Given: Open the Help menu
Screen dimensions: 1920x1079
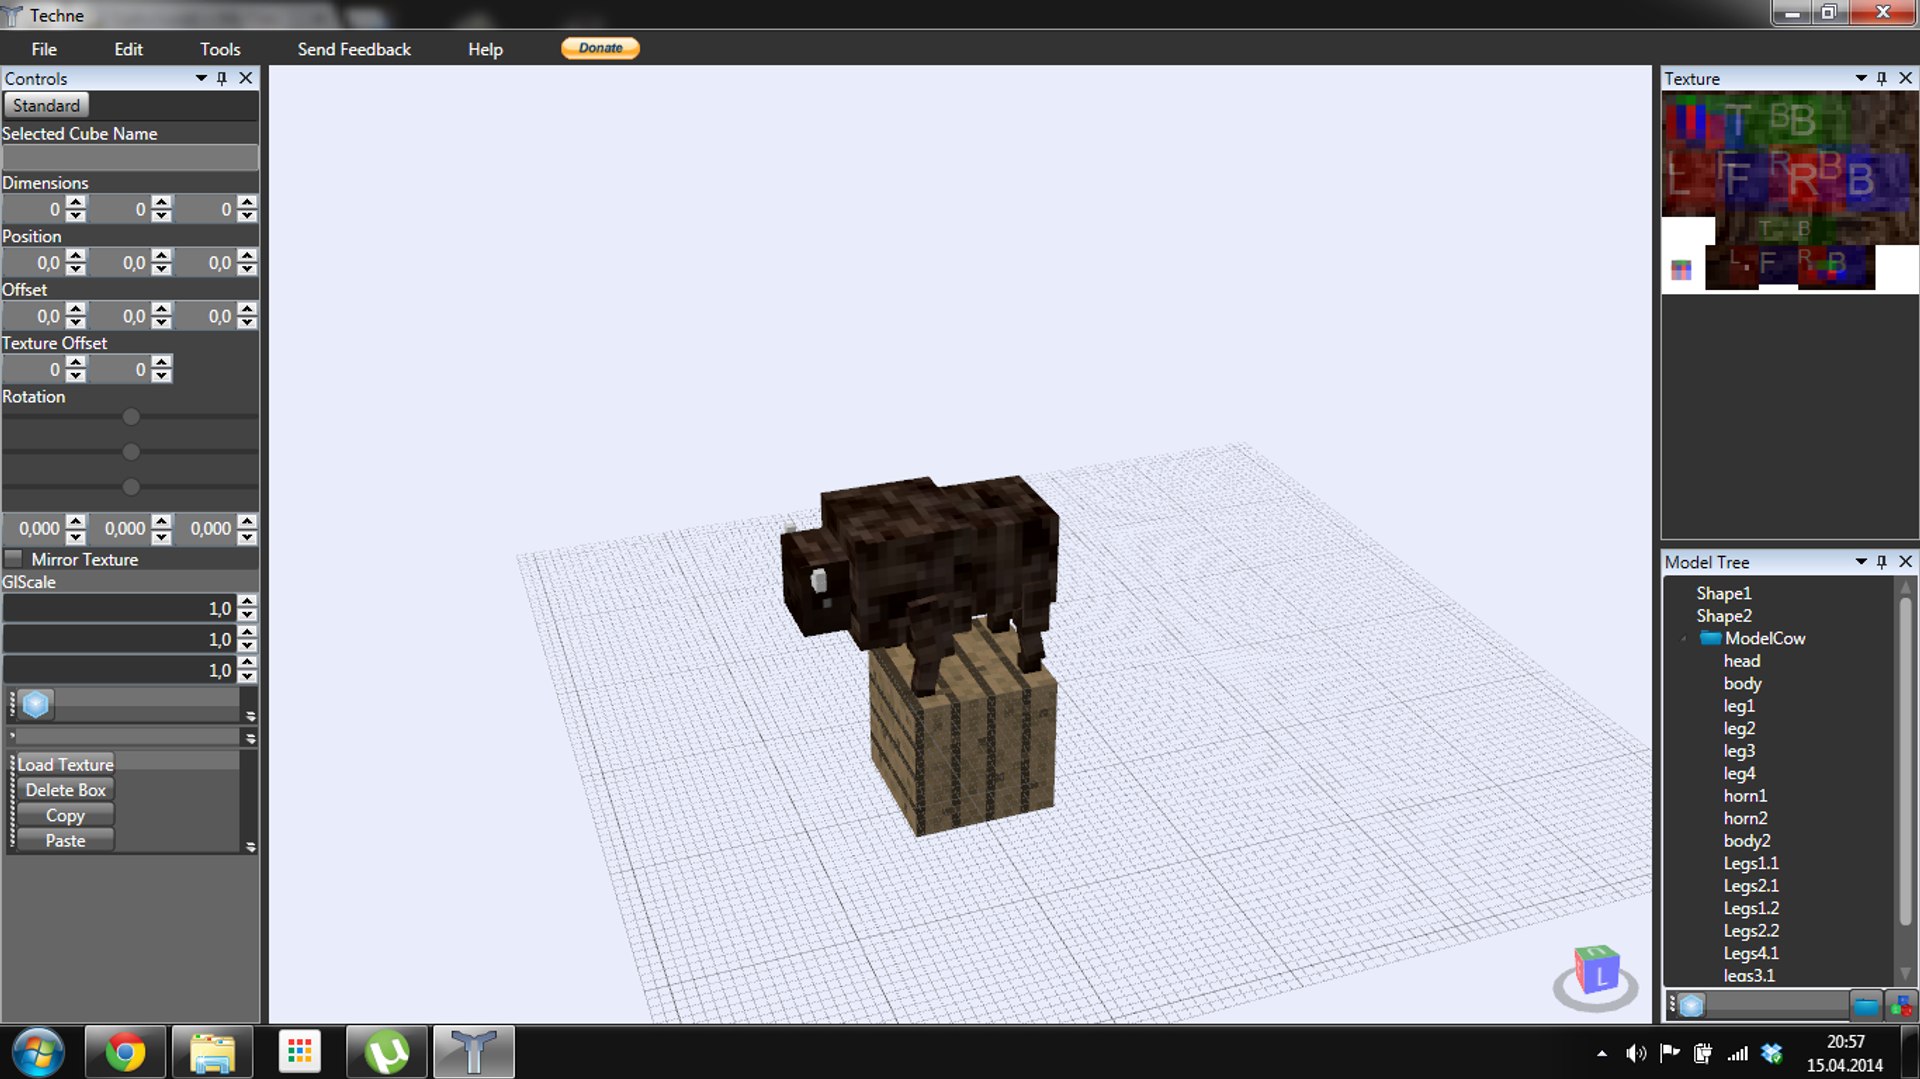Looking at the screenshot, I should click(485, 49).
